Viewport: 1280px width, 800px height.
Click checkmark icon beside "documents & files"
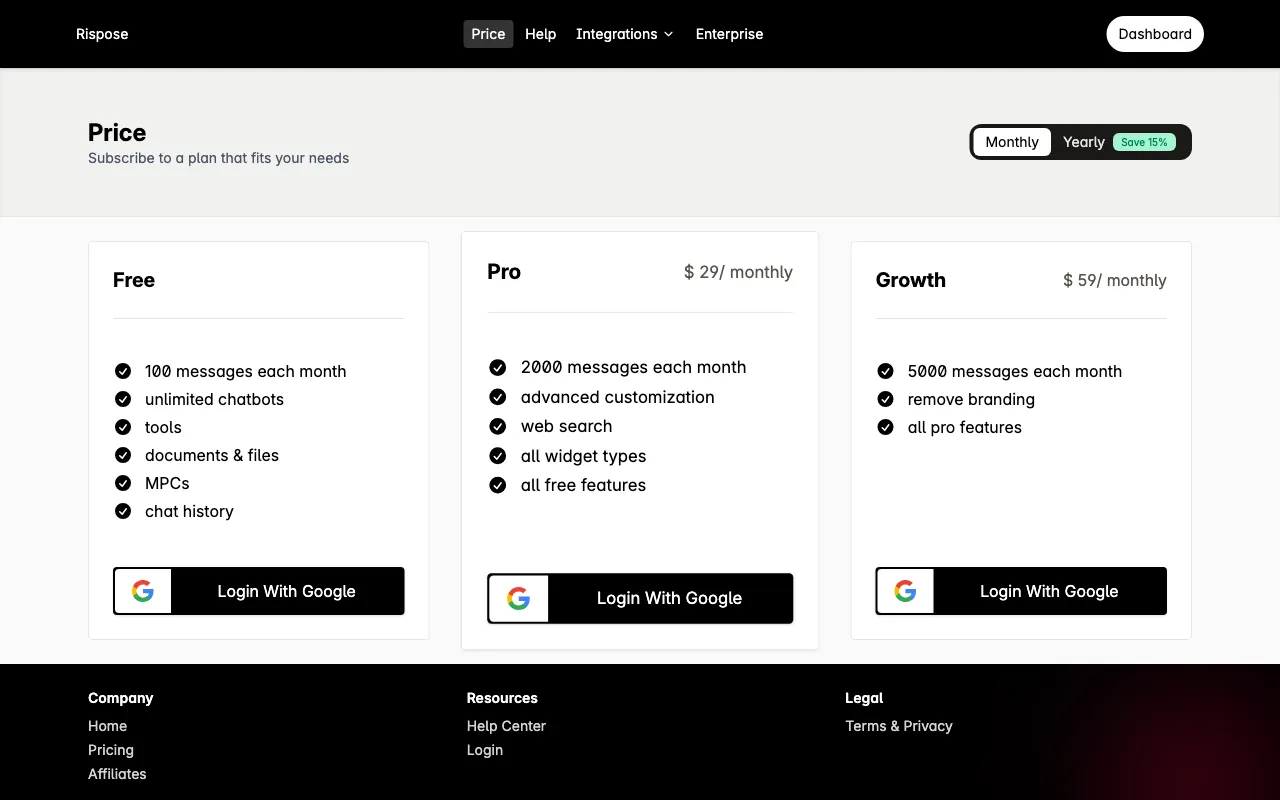coord(123,455)
